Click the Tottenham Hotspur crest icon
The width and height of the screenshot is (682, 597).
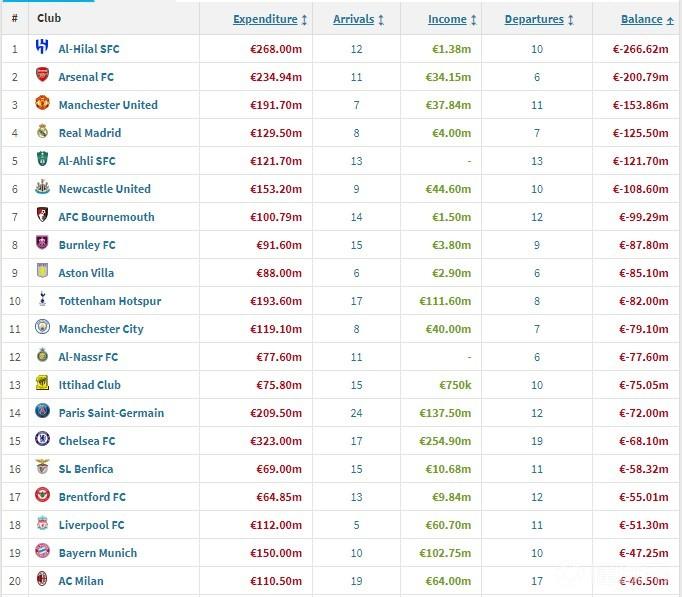[x=42, y=300]
